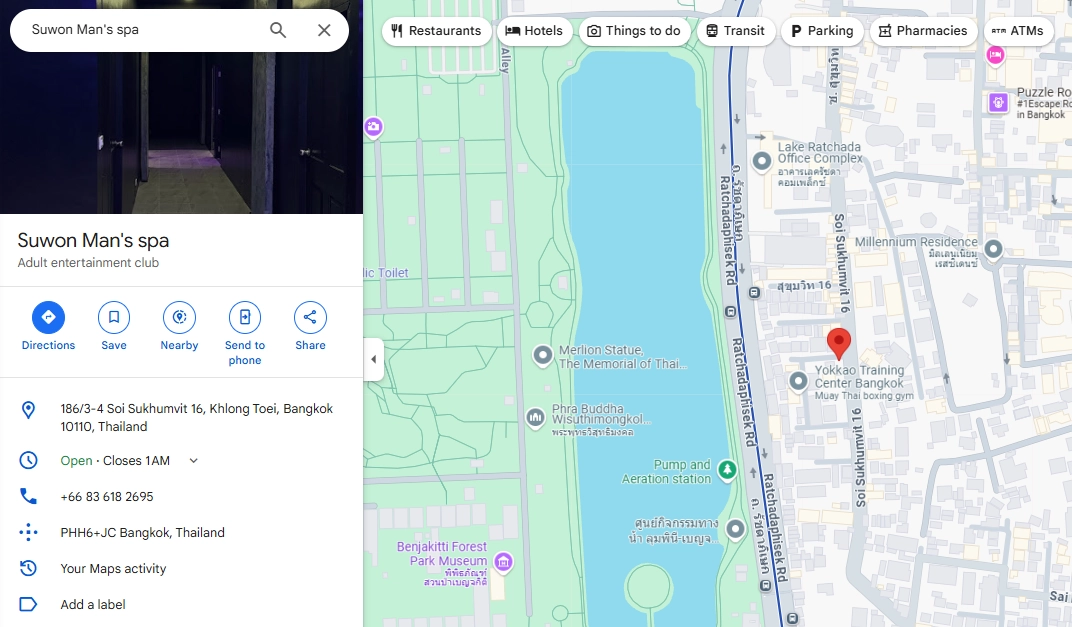This screenshot has width=1072, height=627.
Task: Click the pink hotel marker near ATMs chip
Action: pos(995,54)
